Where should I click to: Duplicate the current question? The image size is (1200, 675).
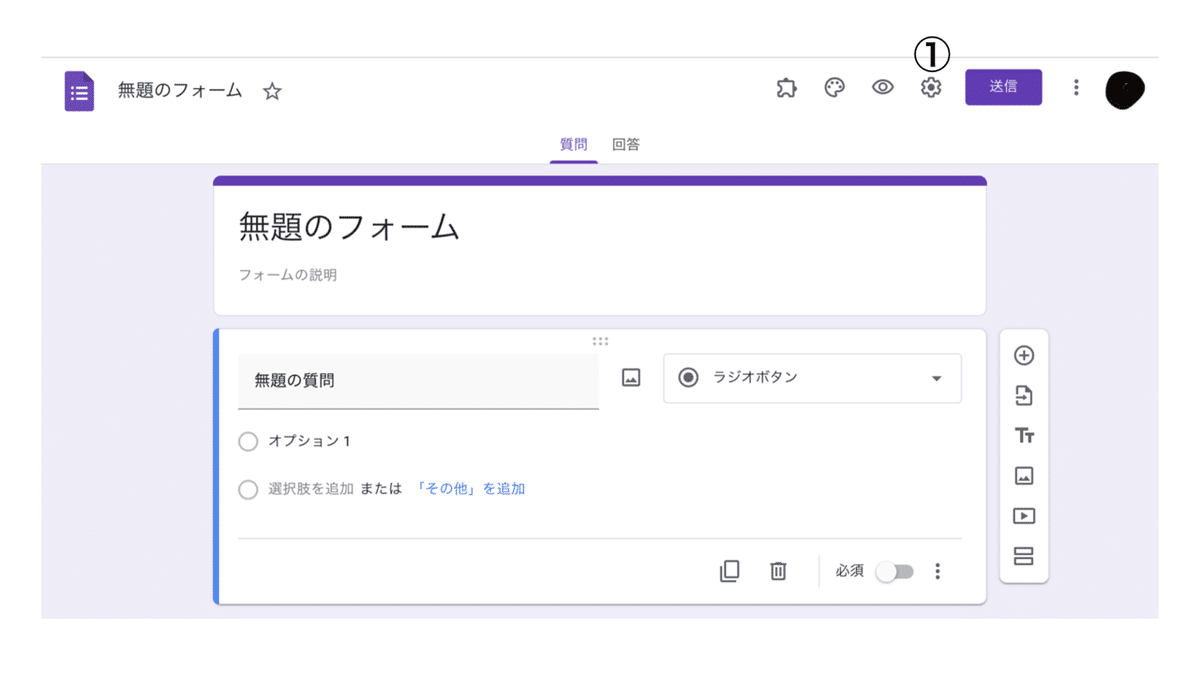click(x=730, y=570)
